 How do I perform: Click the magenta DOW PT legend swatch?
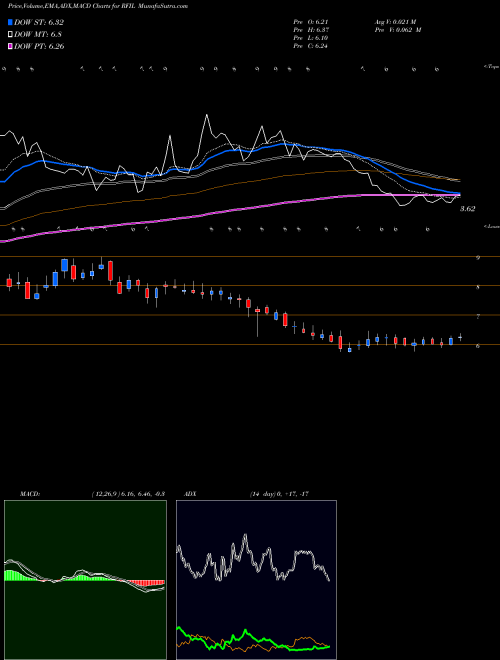coord(11,46)
